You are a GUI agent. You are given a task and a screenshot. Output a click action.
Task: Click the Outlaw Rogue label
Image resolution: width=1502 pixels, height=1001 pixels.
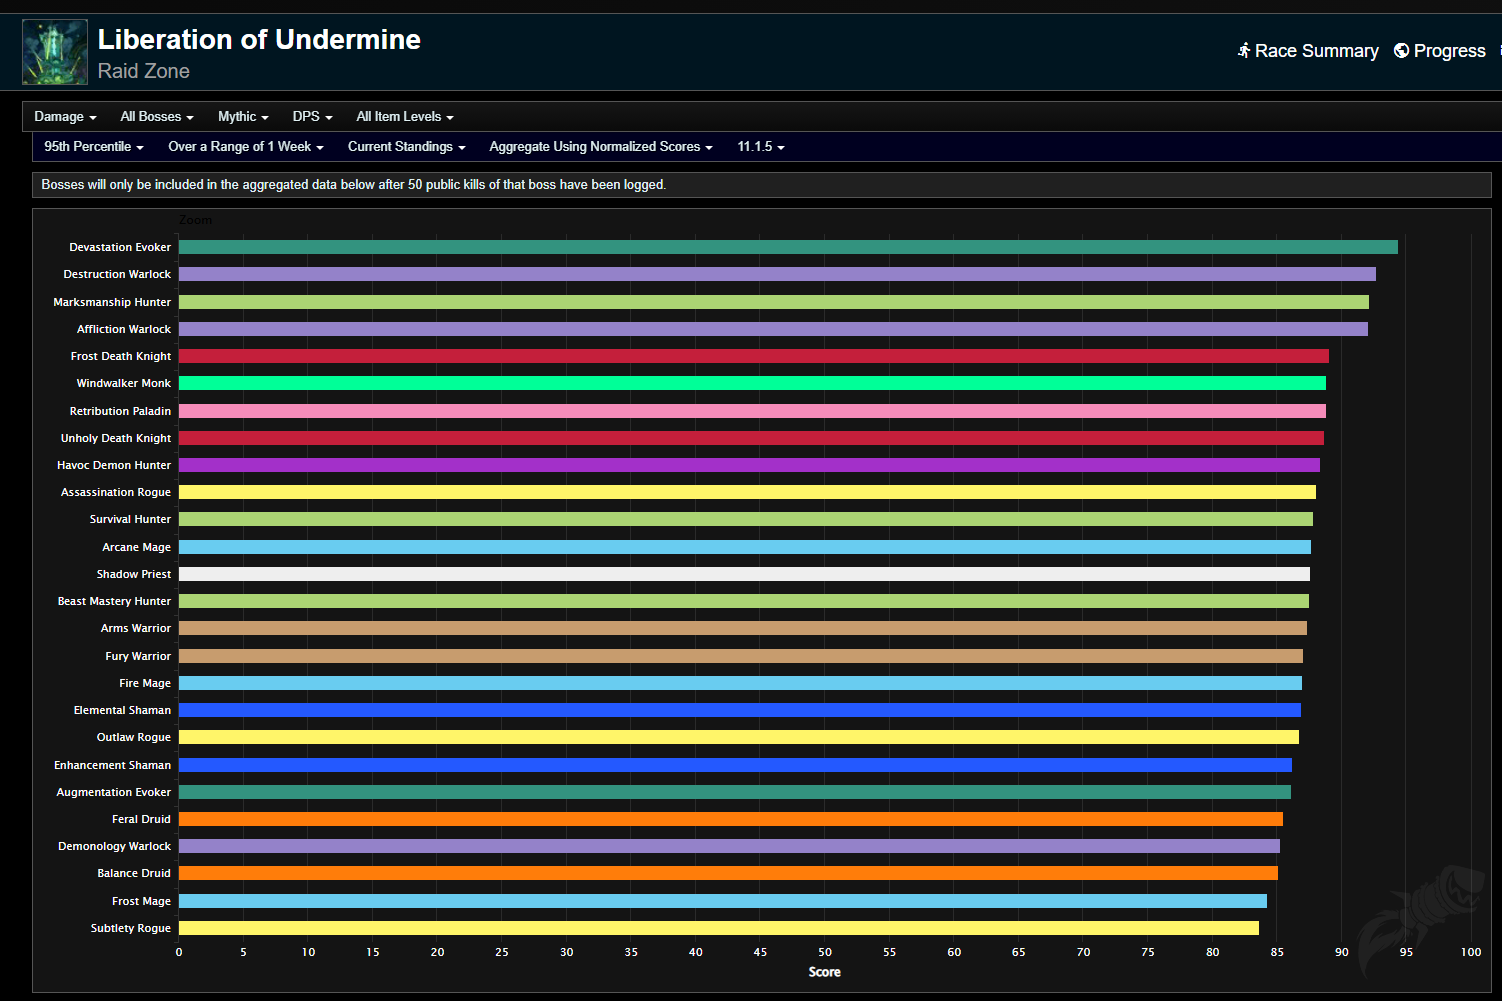point(134,737)
